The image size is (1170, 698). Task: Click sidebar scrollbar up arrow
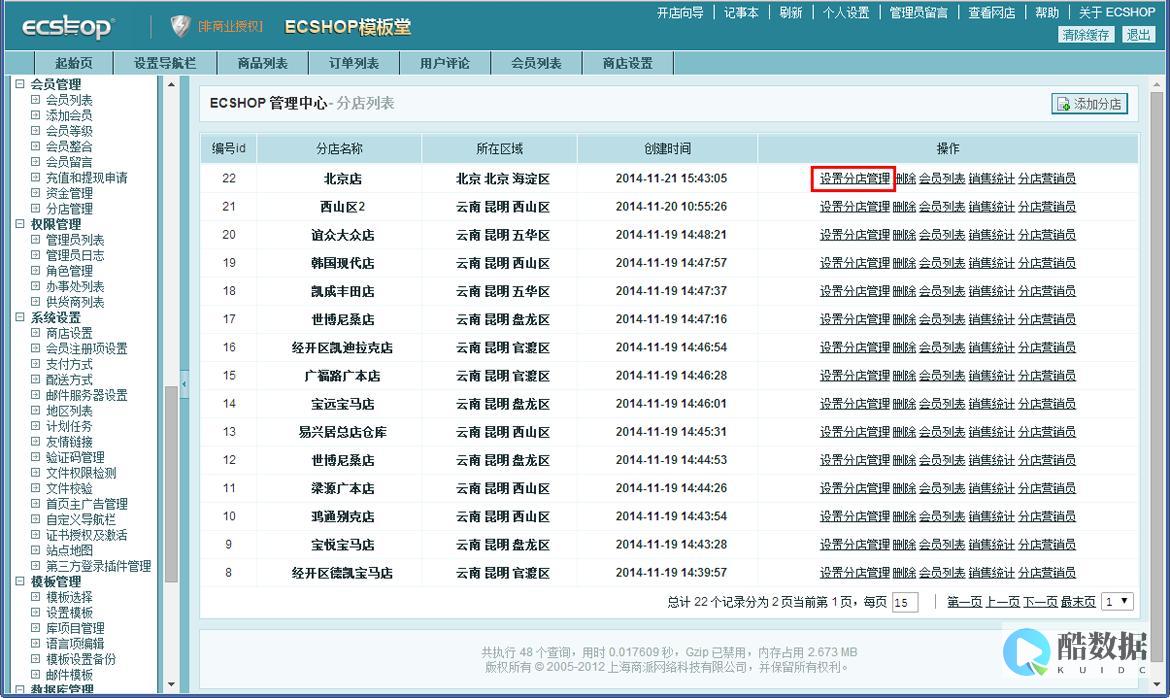[172, 84]
